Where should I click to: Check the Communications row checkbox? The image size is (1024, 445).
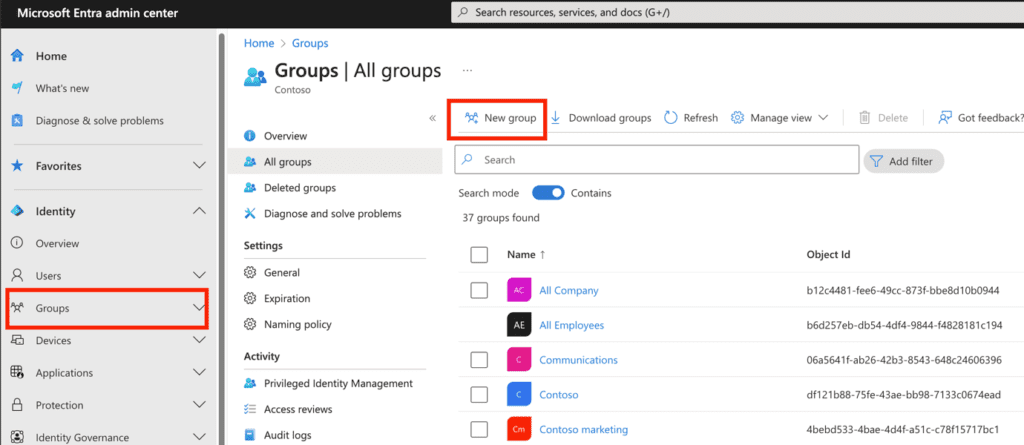click(x=479, y=360)
